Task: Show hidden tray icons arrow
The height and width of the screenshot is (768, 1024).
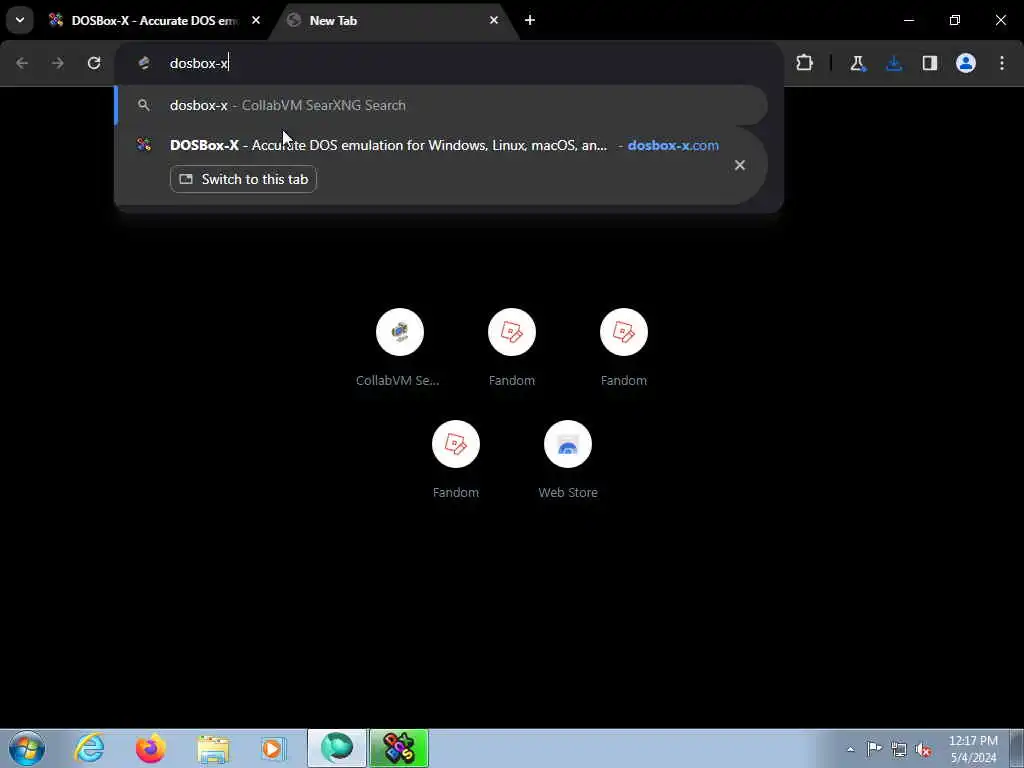Action: 850,749
